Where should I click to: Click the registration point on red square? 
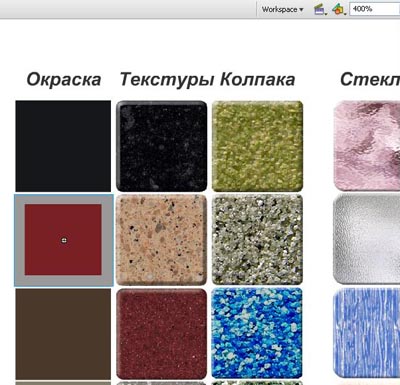(64, 240)
